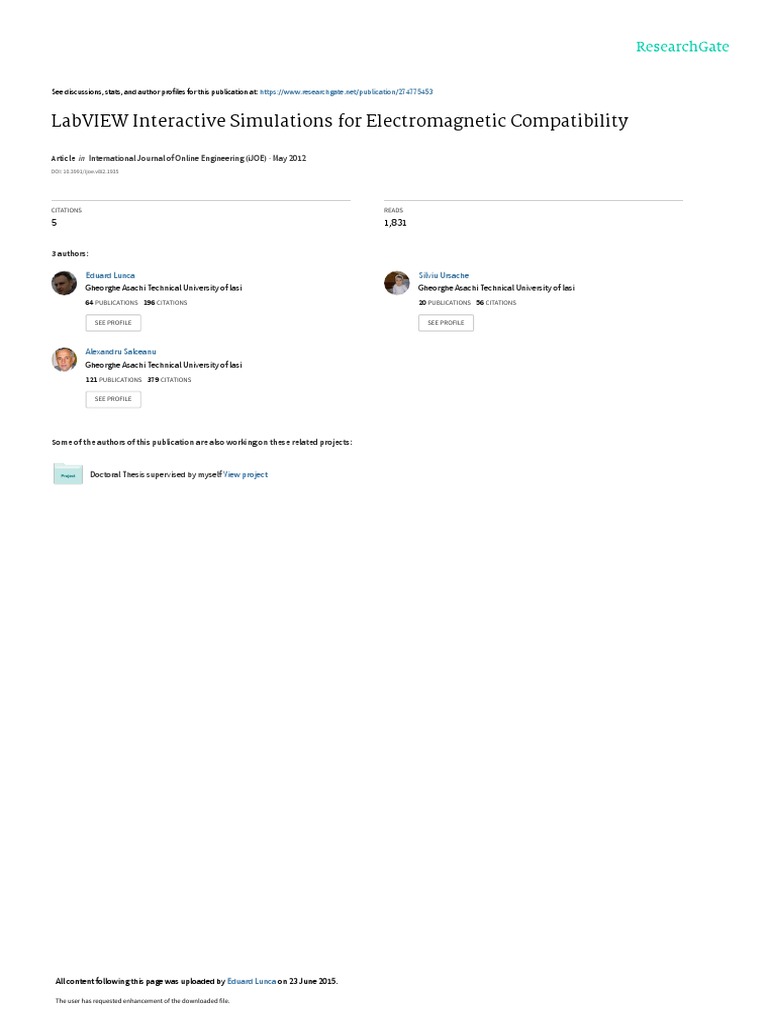
Task: Click Alexandru Salceanu's profile photo
Action: click(x=64, y=359)
